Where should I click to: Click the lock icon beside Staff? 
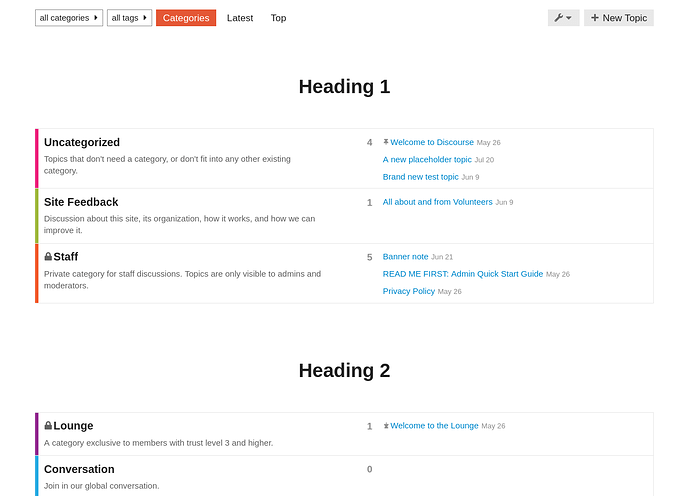coord(48,256)
